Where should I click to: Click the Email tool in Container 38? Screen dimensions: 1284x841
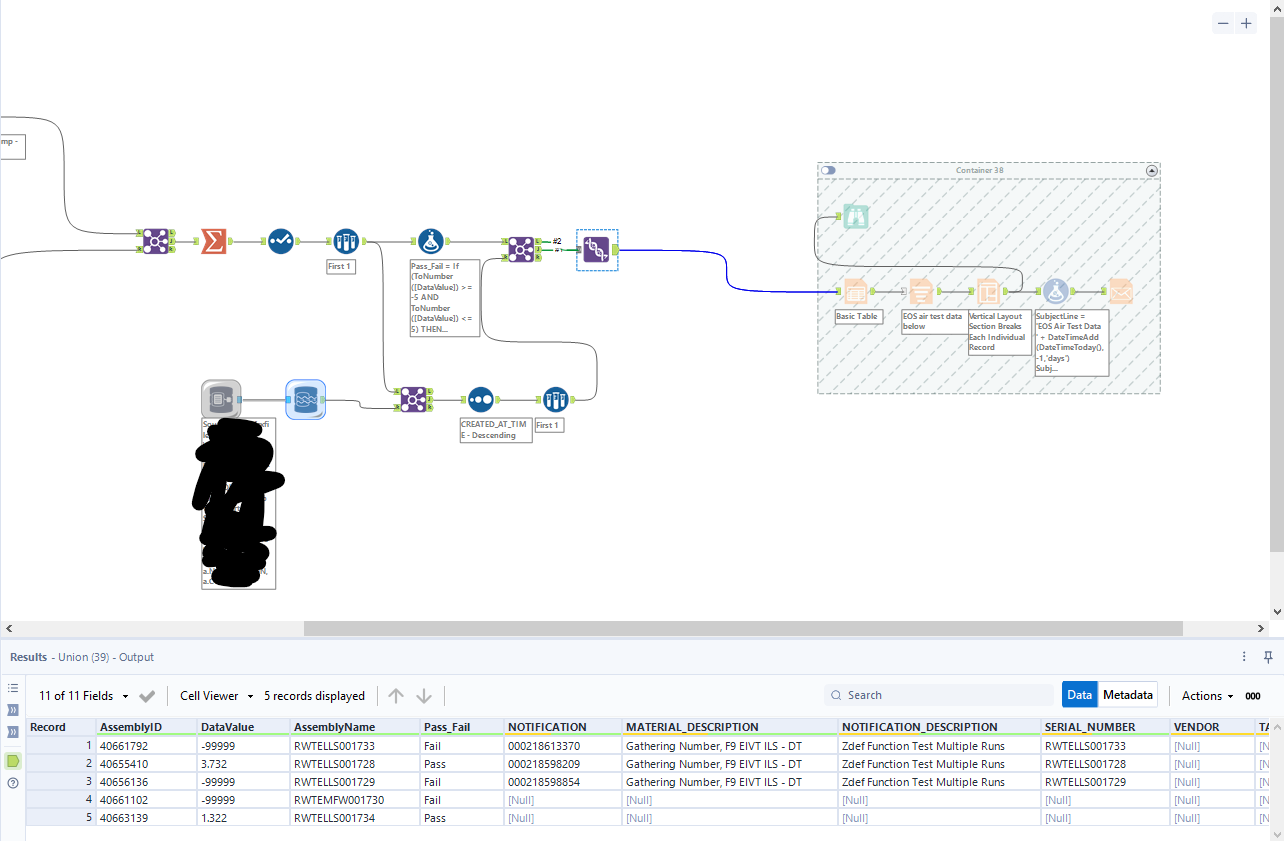click(x=1119, y=291)
